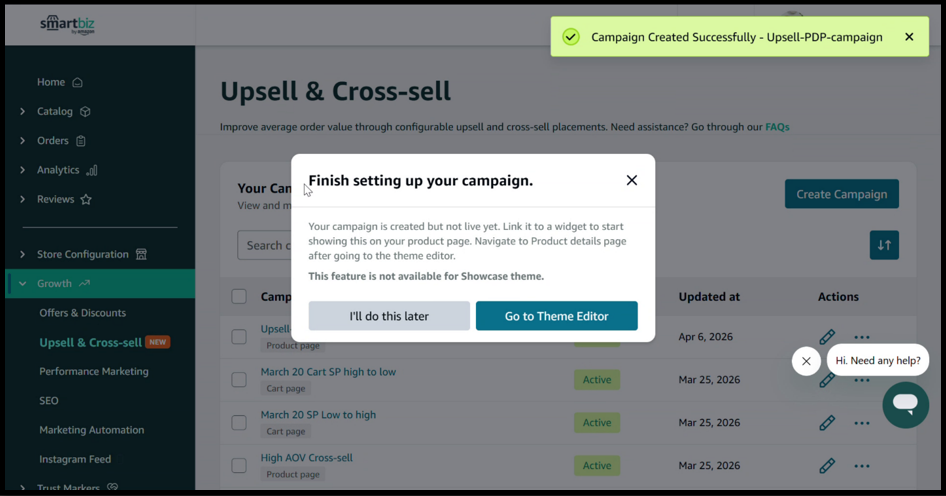Click the Go to Theme Editor button

point(556,316)
